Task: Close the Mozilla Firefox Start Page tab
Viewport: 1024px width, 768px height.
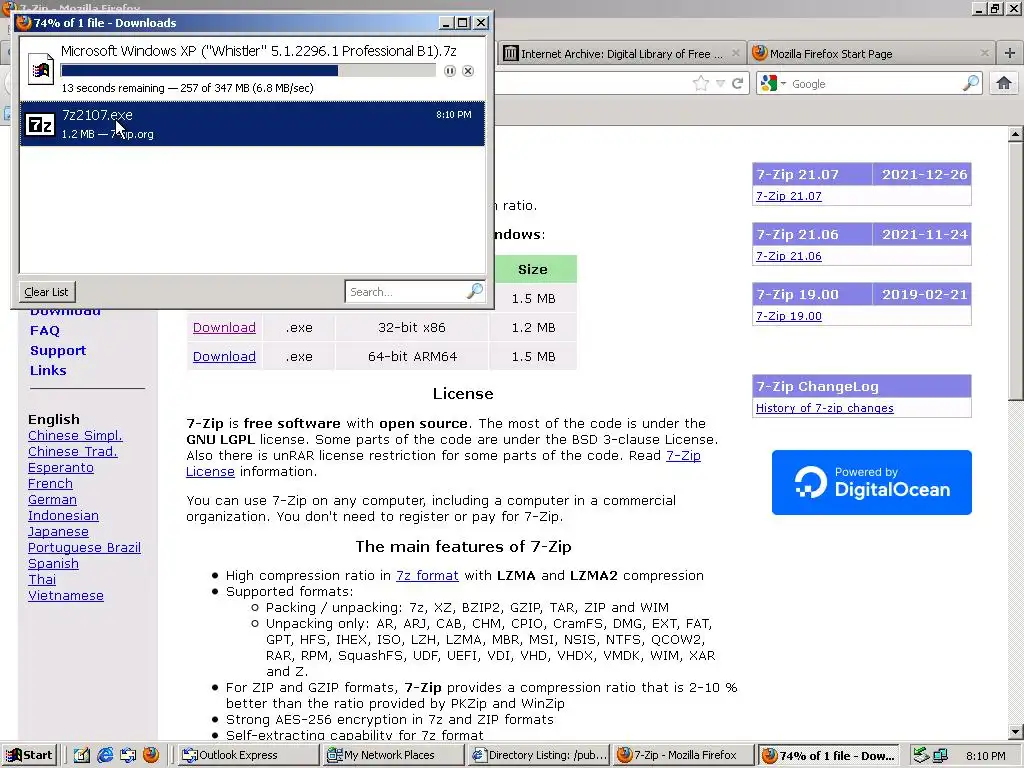Action: [985, 54]
